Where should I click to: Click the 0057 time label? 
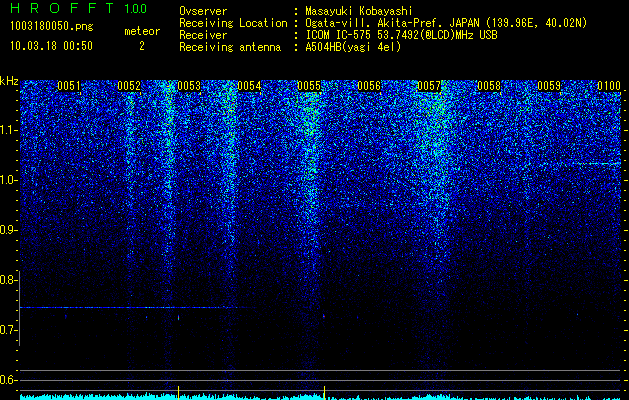coord(429,86)
